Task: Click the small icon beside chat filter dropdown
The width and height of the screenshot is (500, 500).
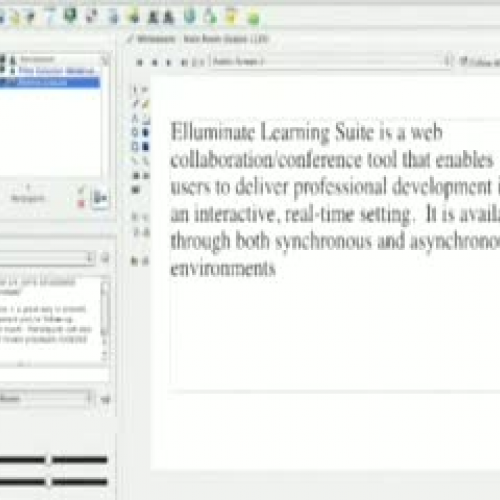Action: point(105,257)
